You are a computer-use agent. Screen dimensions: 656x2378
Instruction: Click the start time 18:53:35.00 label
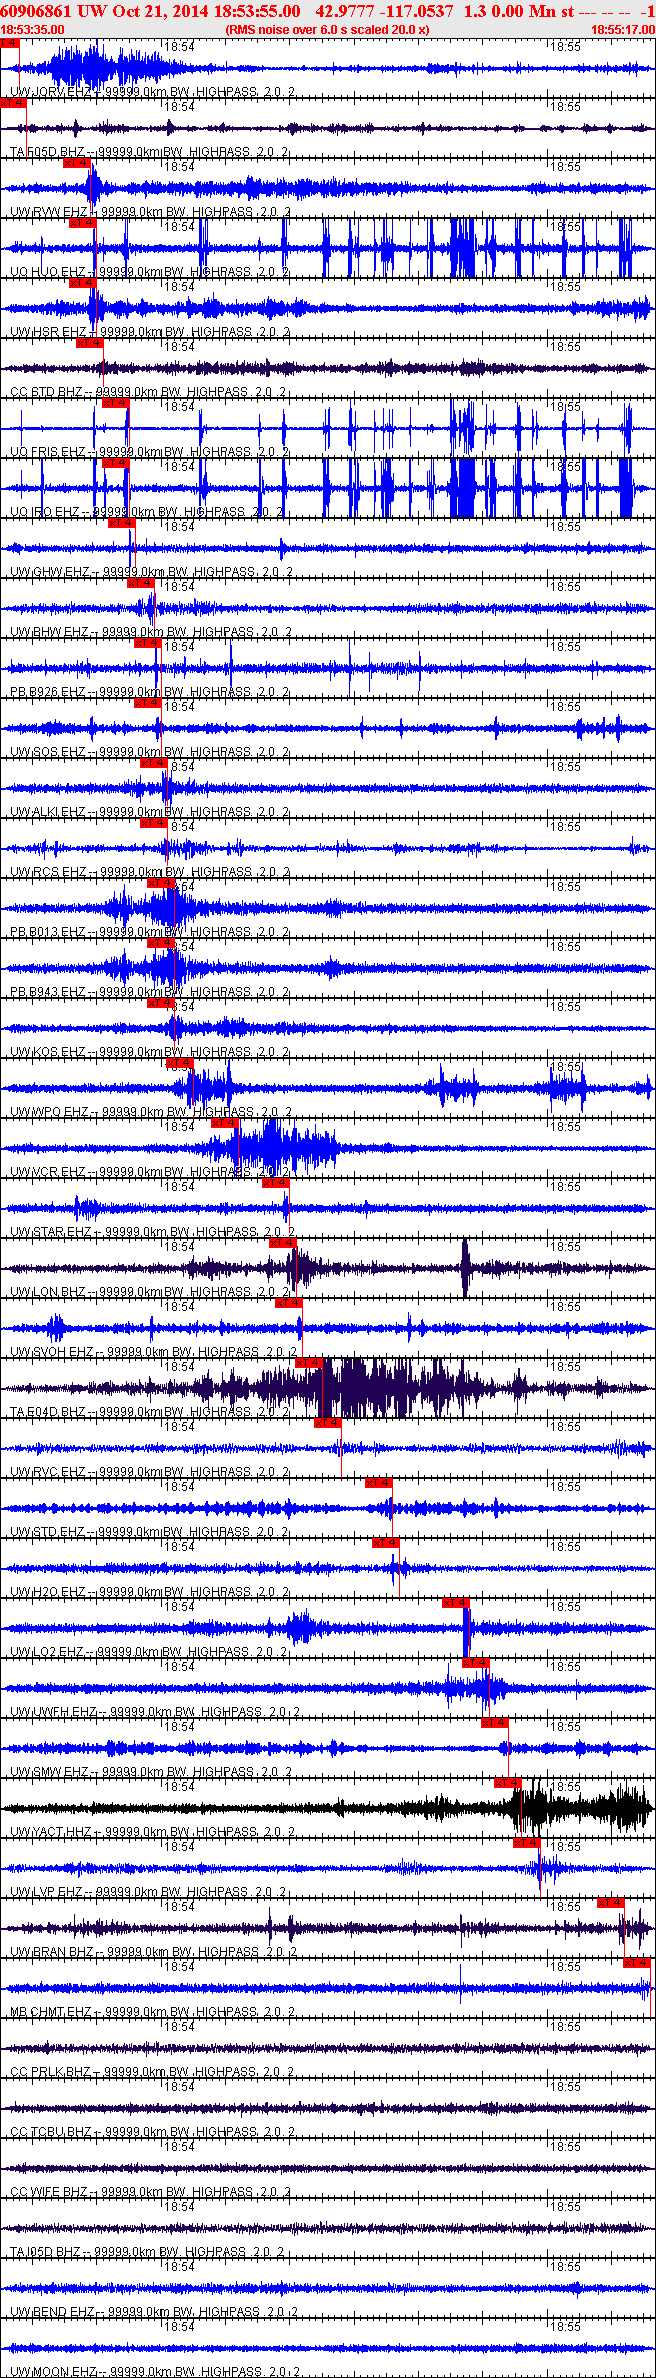(x=32, y=30)
